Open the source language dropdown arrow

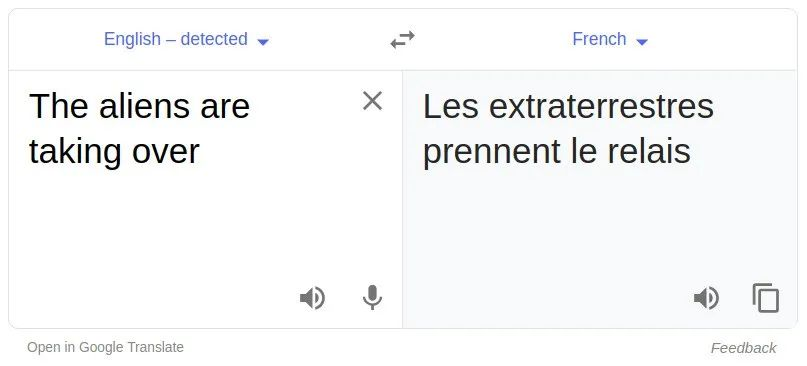pos(263,42)
